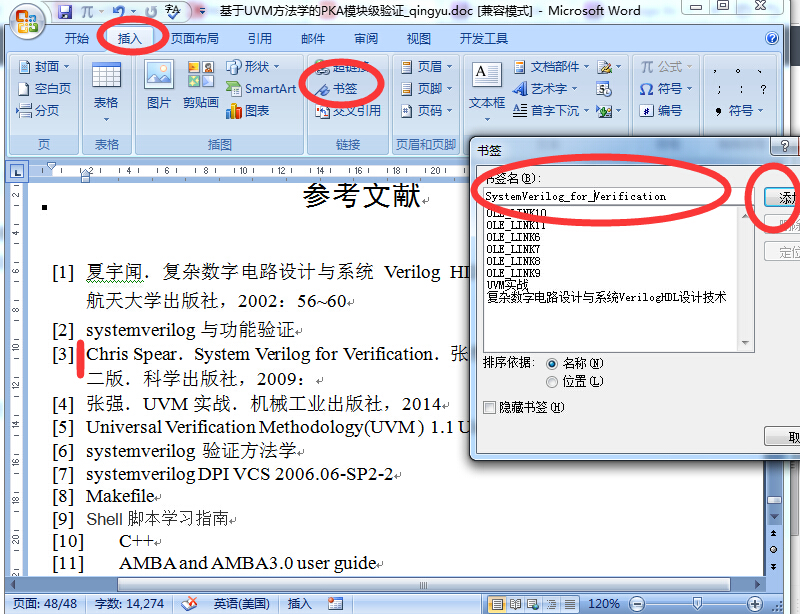Click the zoom in plus button

coord(755,604)
